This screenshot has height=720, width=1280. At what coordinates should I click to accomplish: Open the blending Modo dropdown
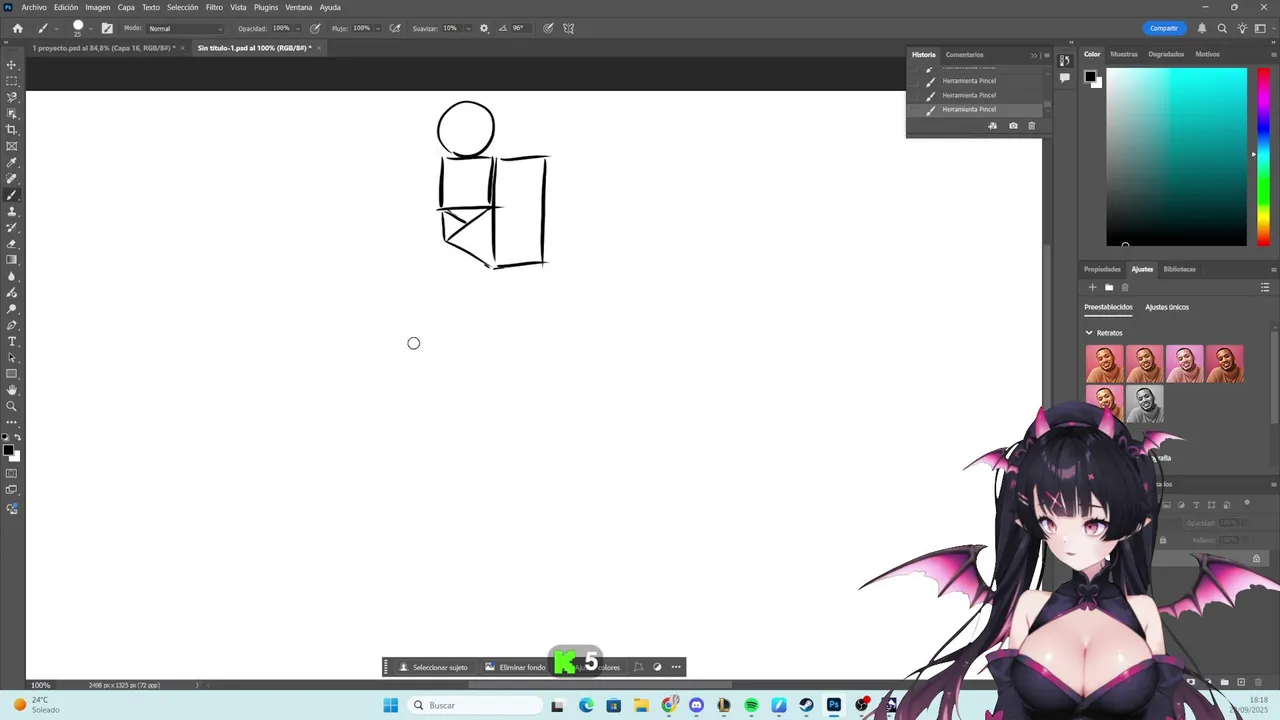tap(186, 28)
